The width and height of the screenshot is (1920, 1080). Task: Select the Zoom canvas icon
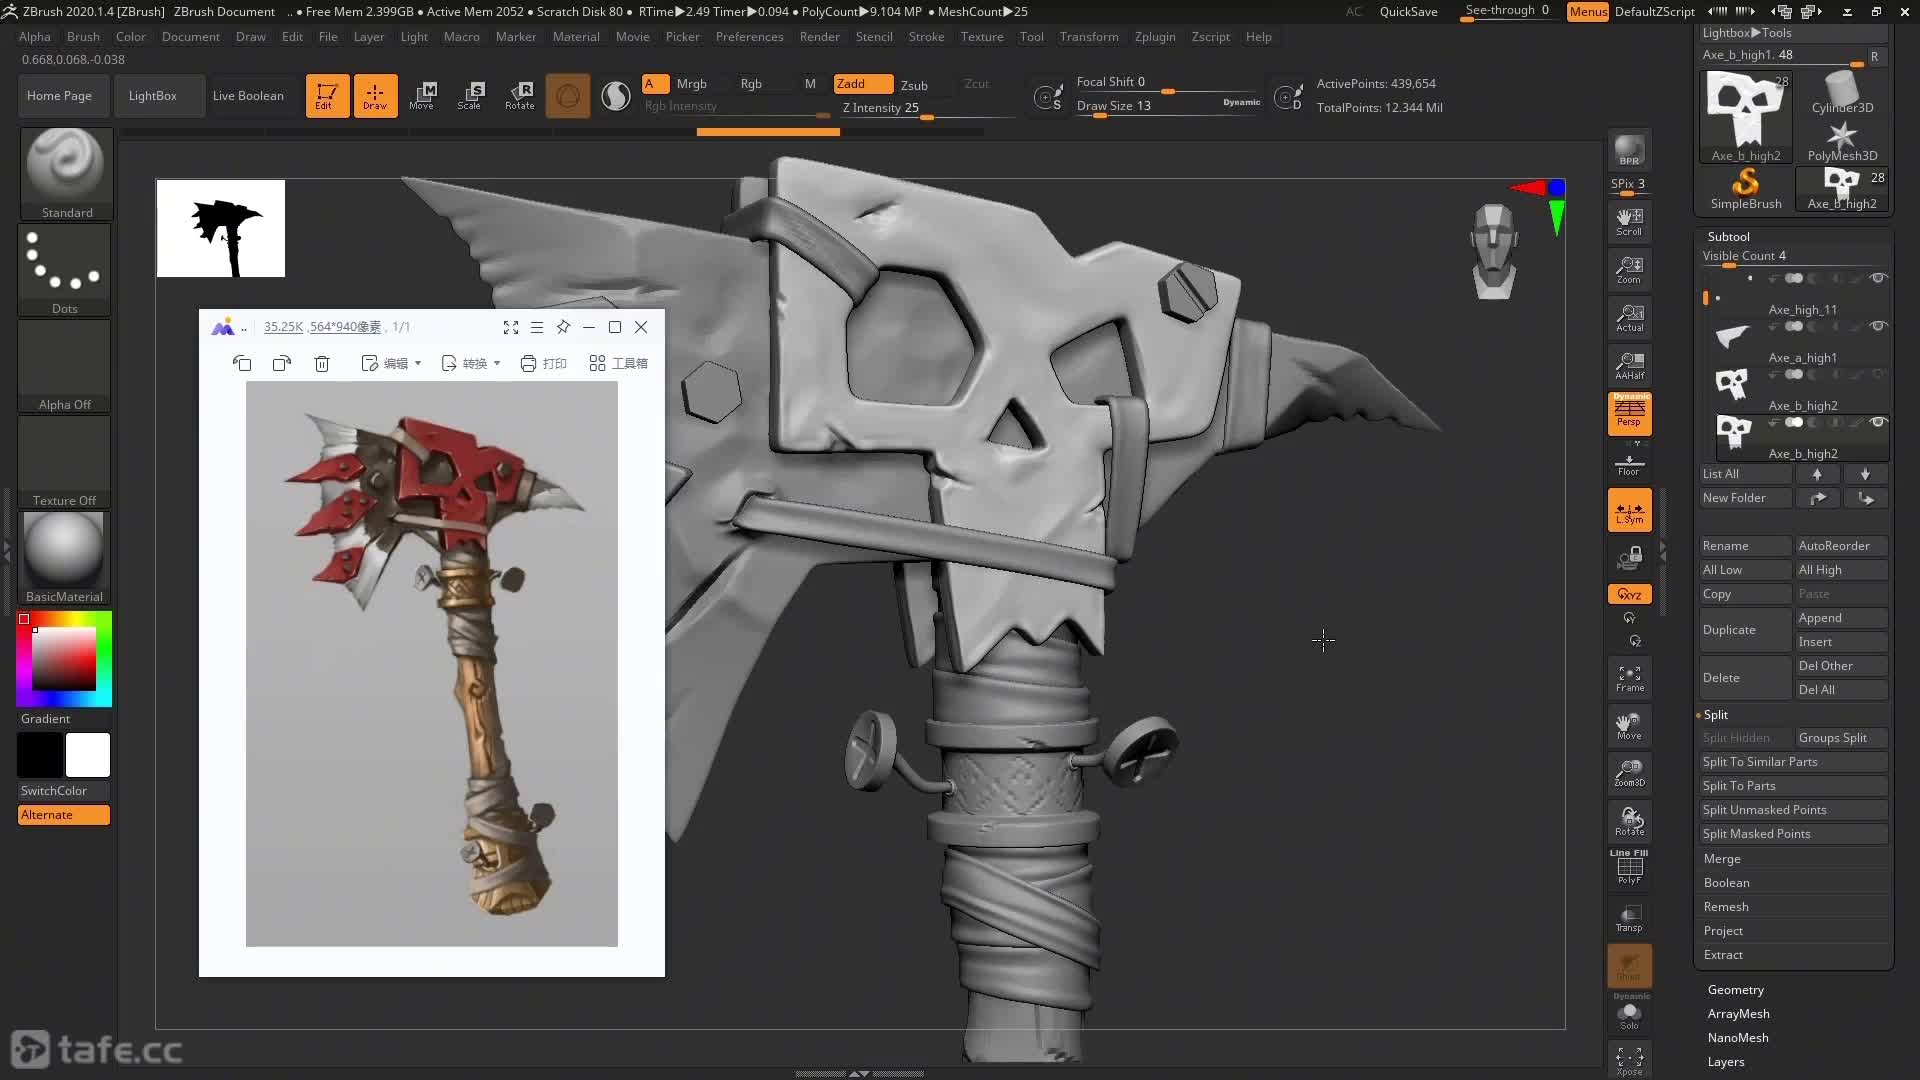click(1629, 269)
